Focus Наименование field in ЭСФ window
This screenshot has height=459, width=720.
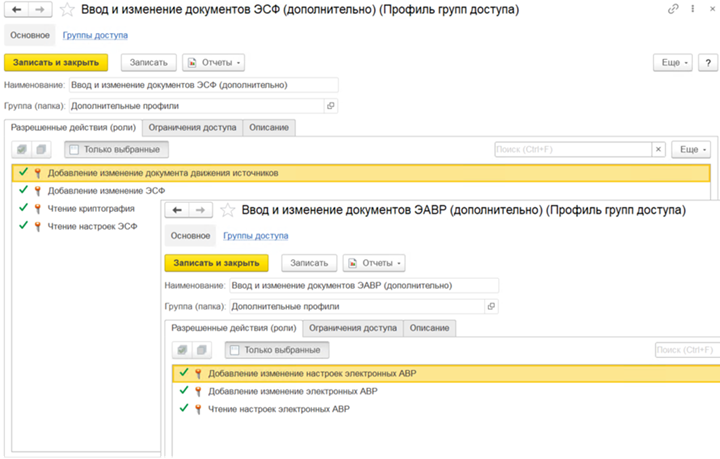pyautogui.click(x=204, y=85)
